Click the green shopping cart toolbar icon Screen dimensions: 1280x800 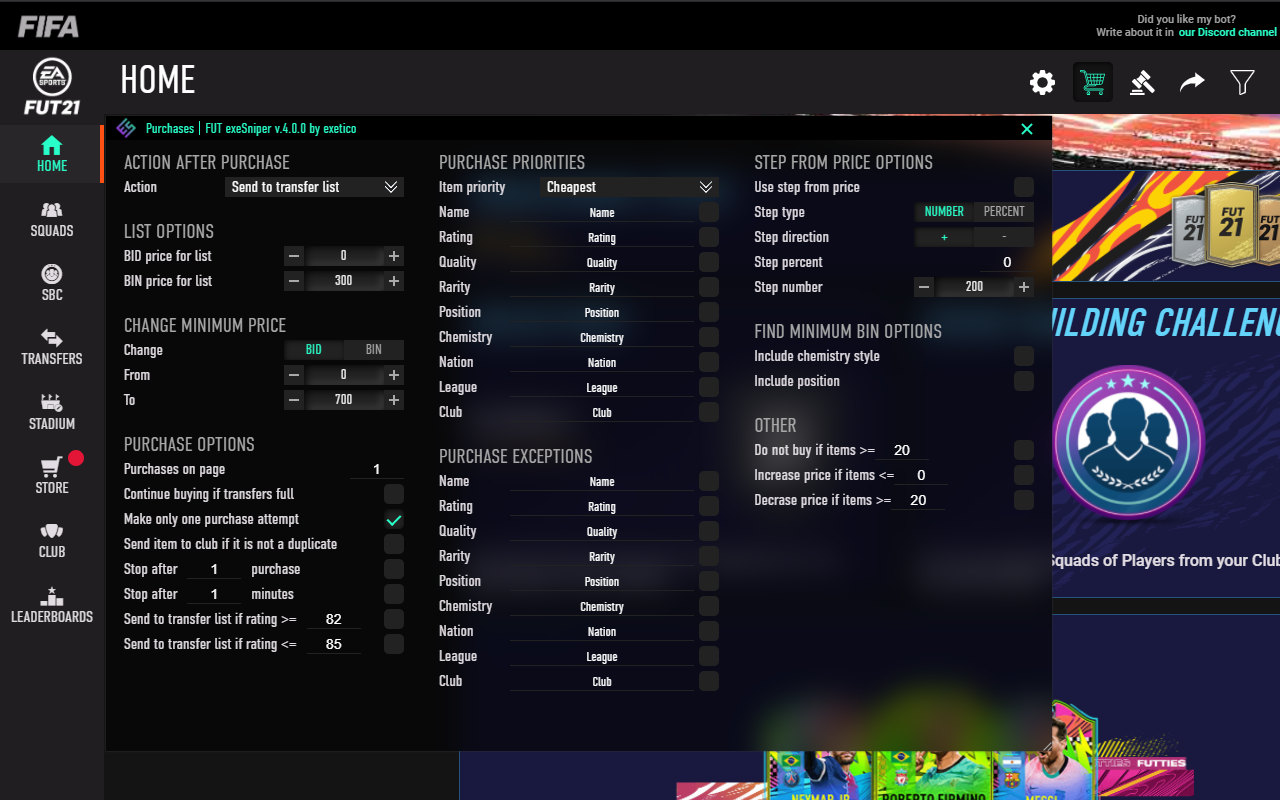coord(1092,82)
